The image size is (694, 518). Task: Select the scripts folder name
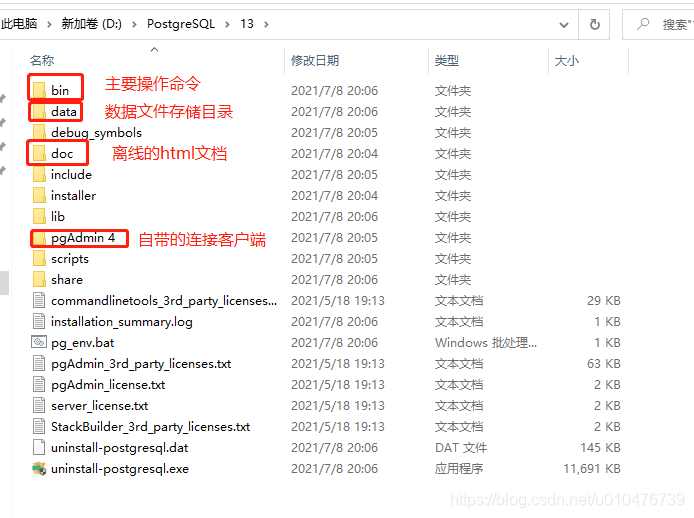[x=70, y=259]
